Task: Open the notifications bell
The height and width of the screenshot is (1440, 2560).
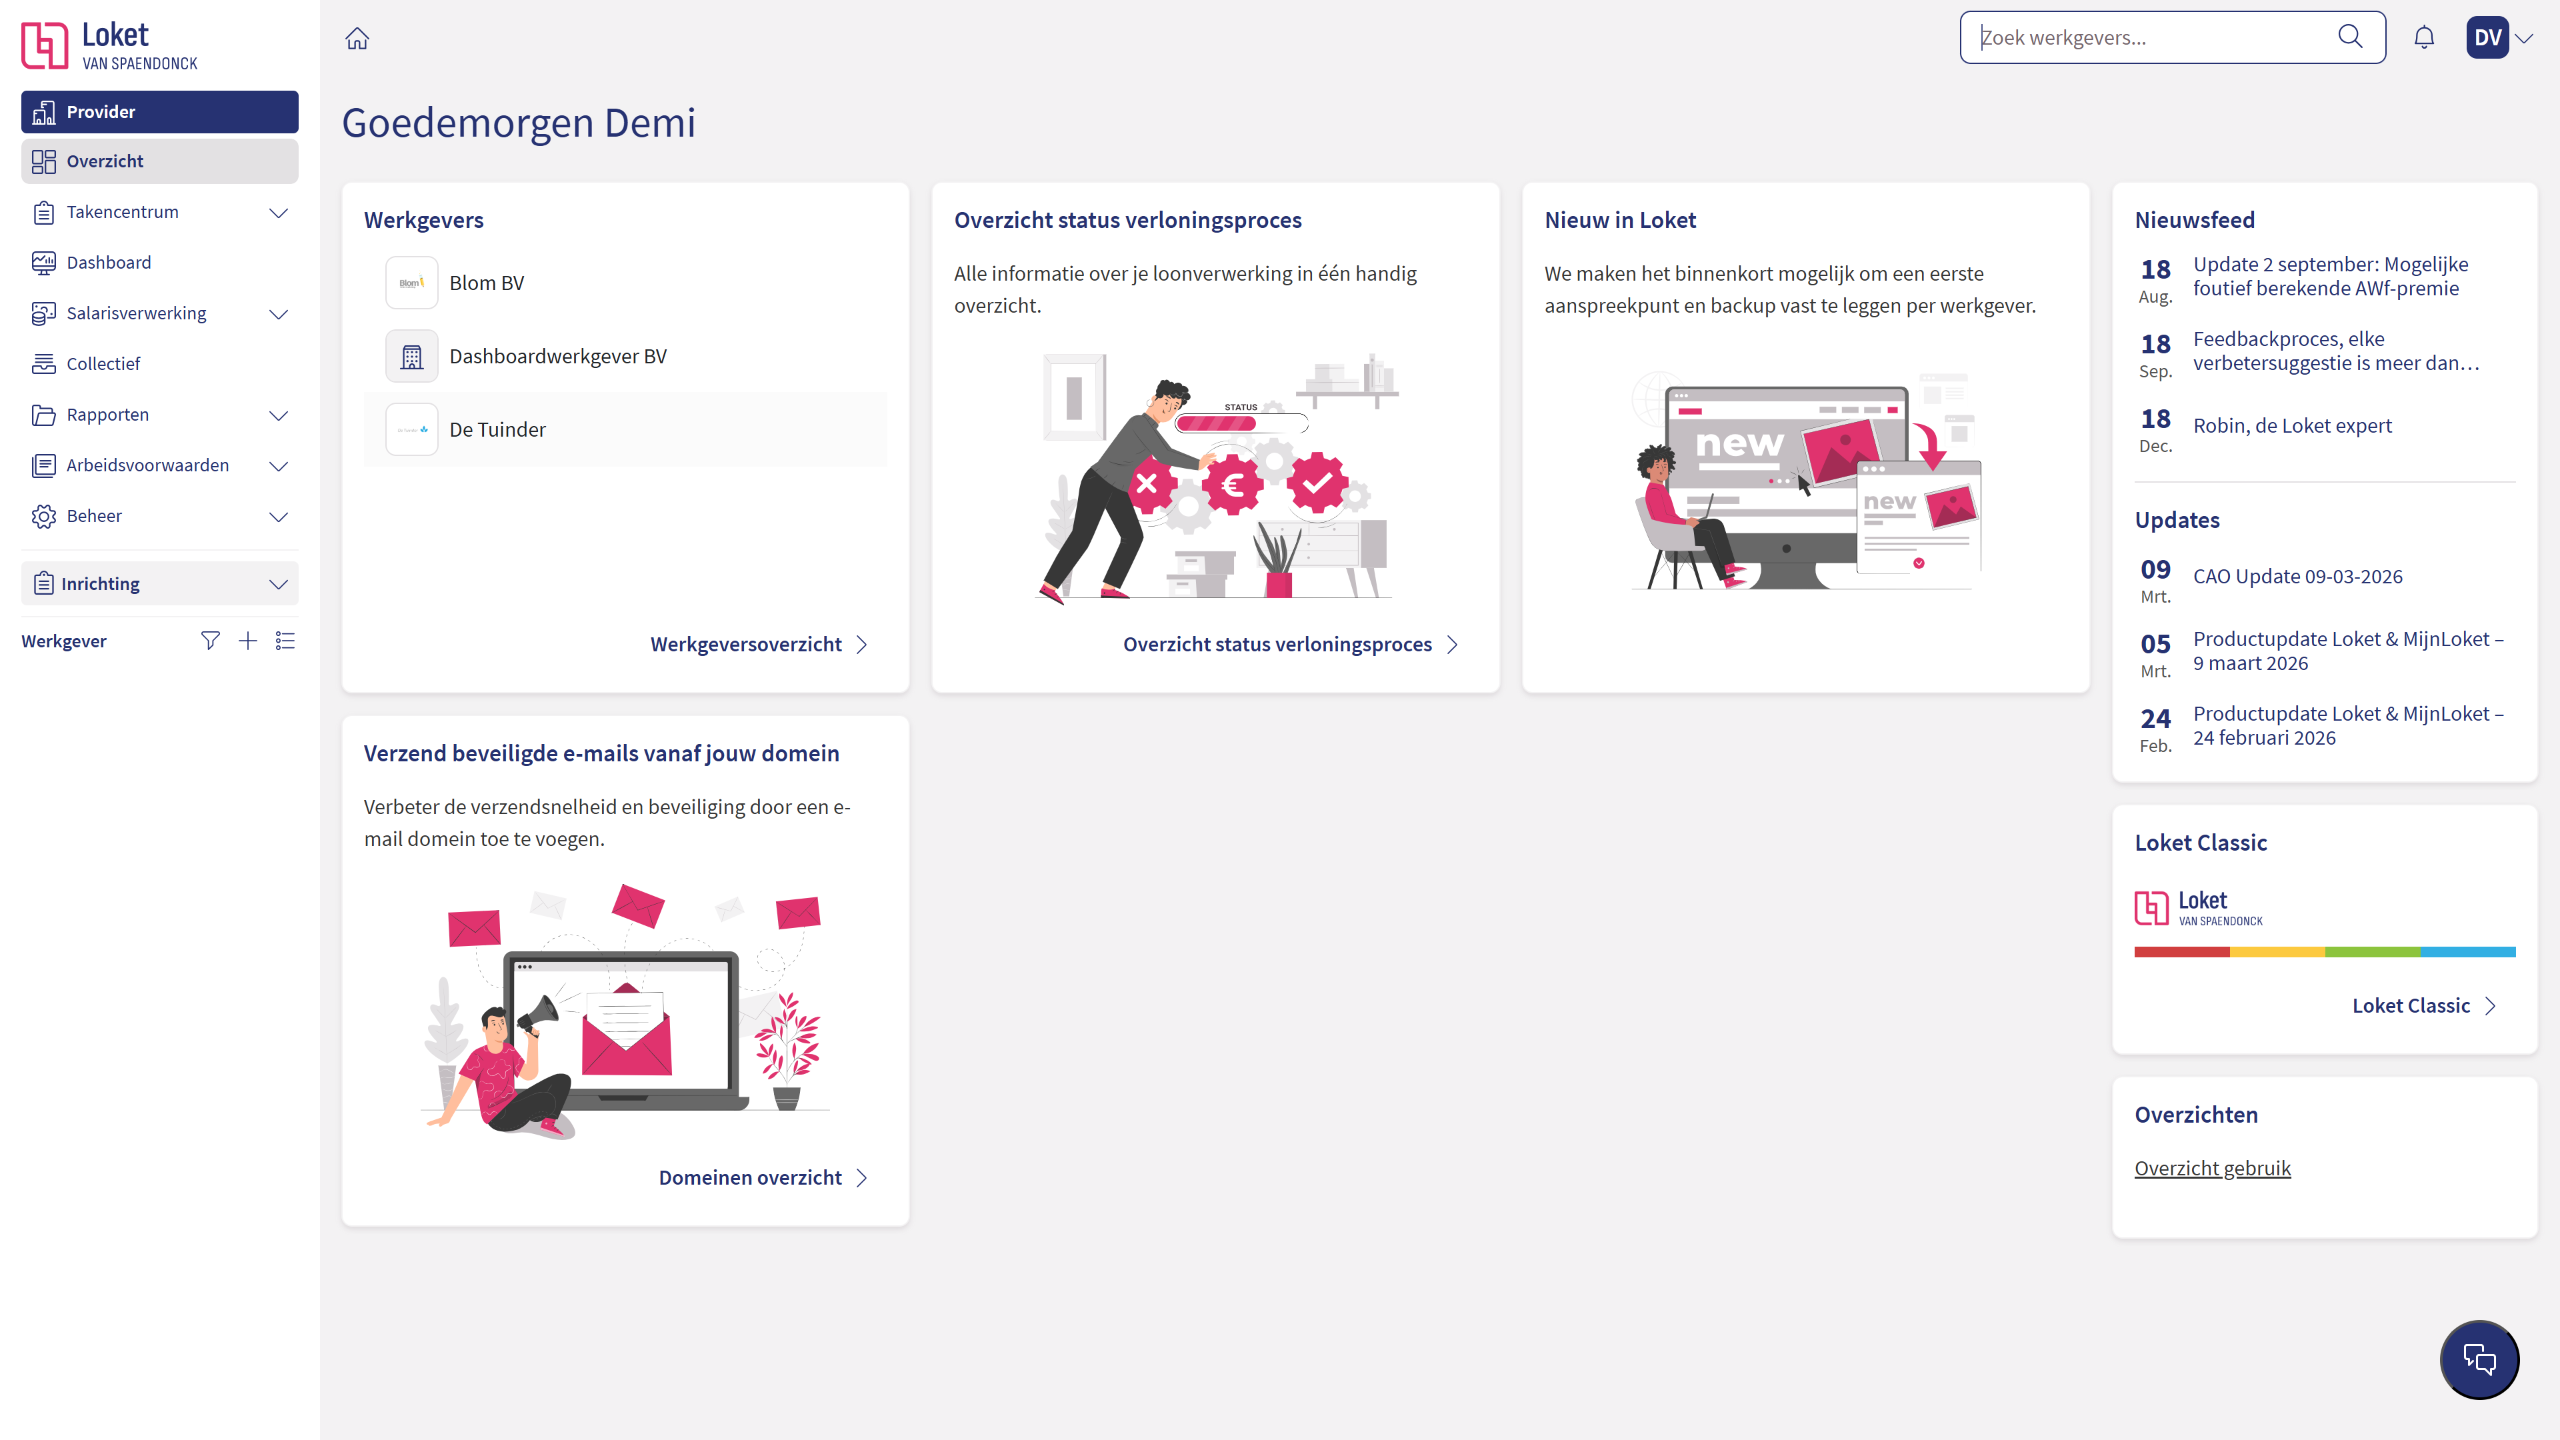Action: (x=2424, y=38)
